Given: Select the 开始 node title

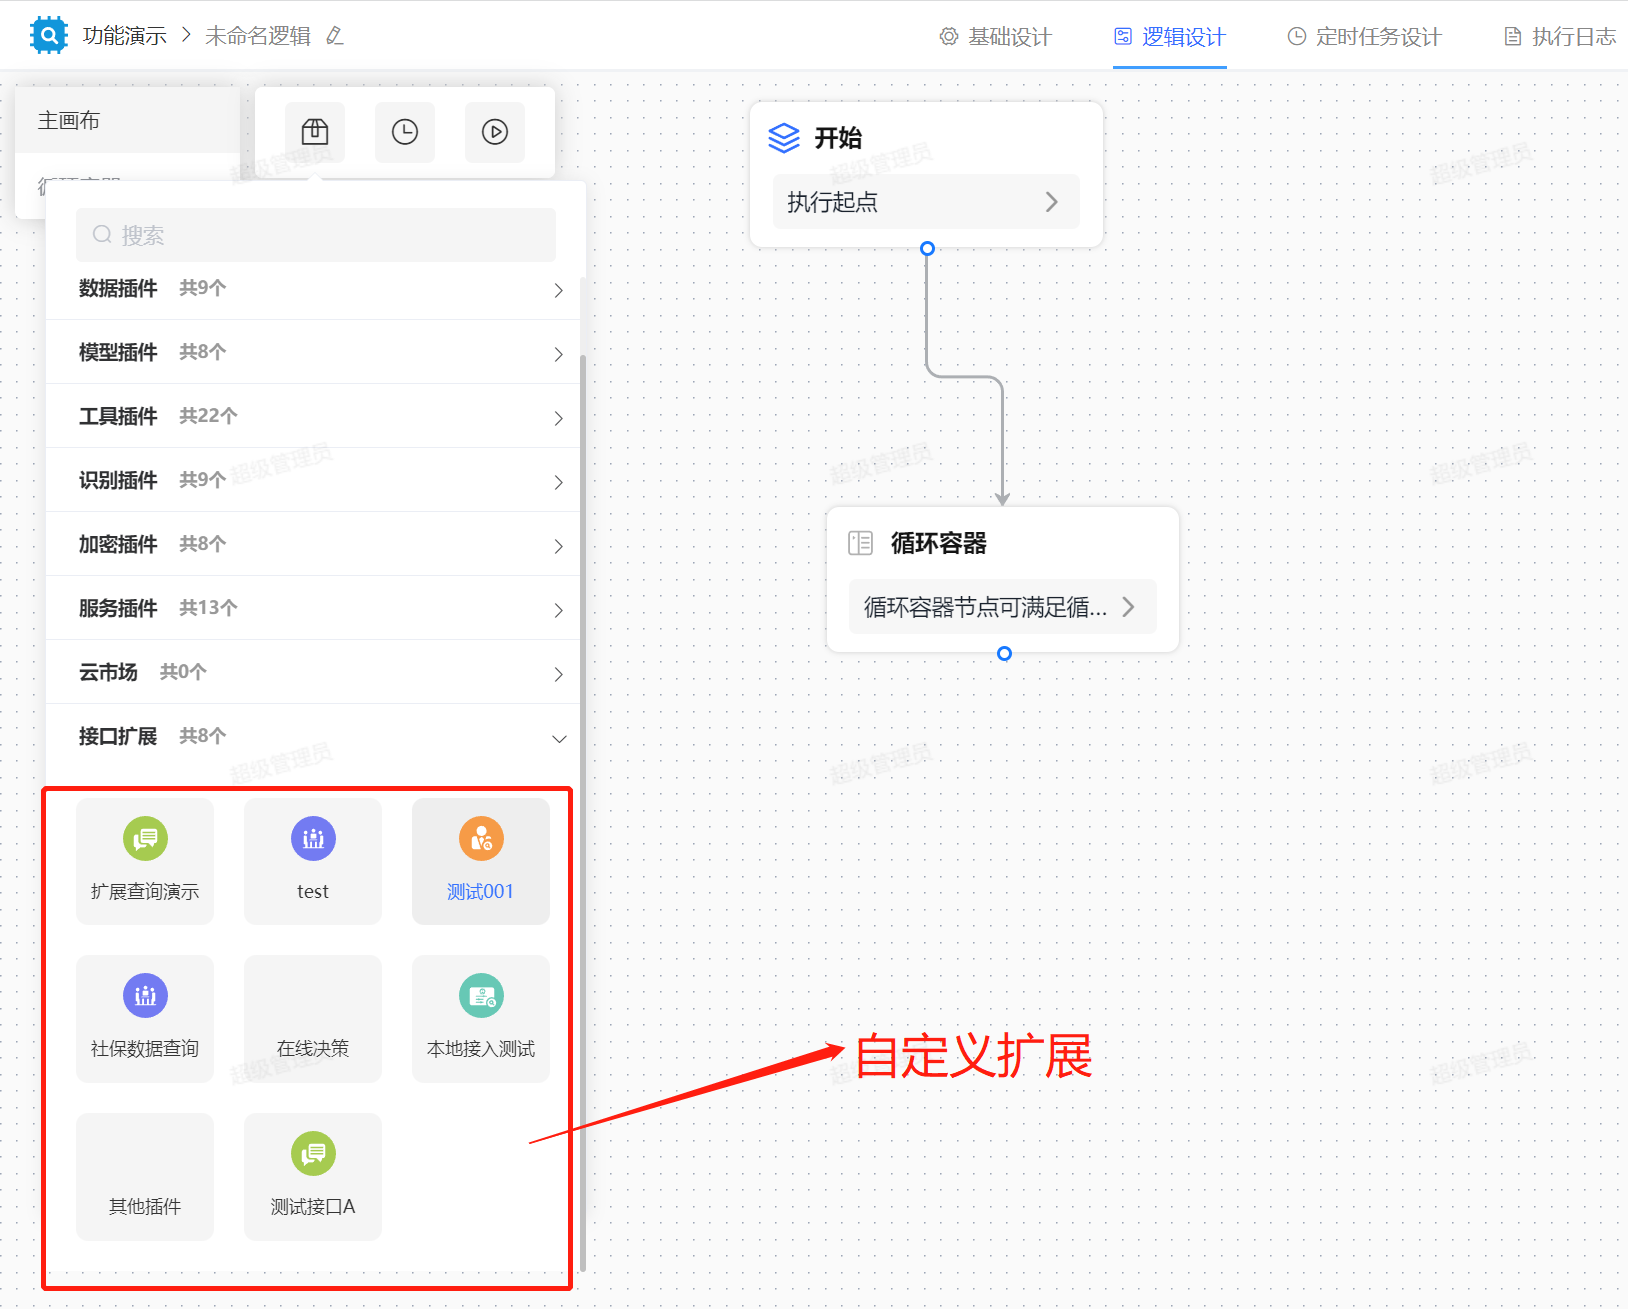Looking at the screenshot, I should pyautogui.click(x=838, y=138).
